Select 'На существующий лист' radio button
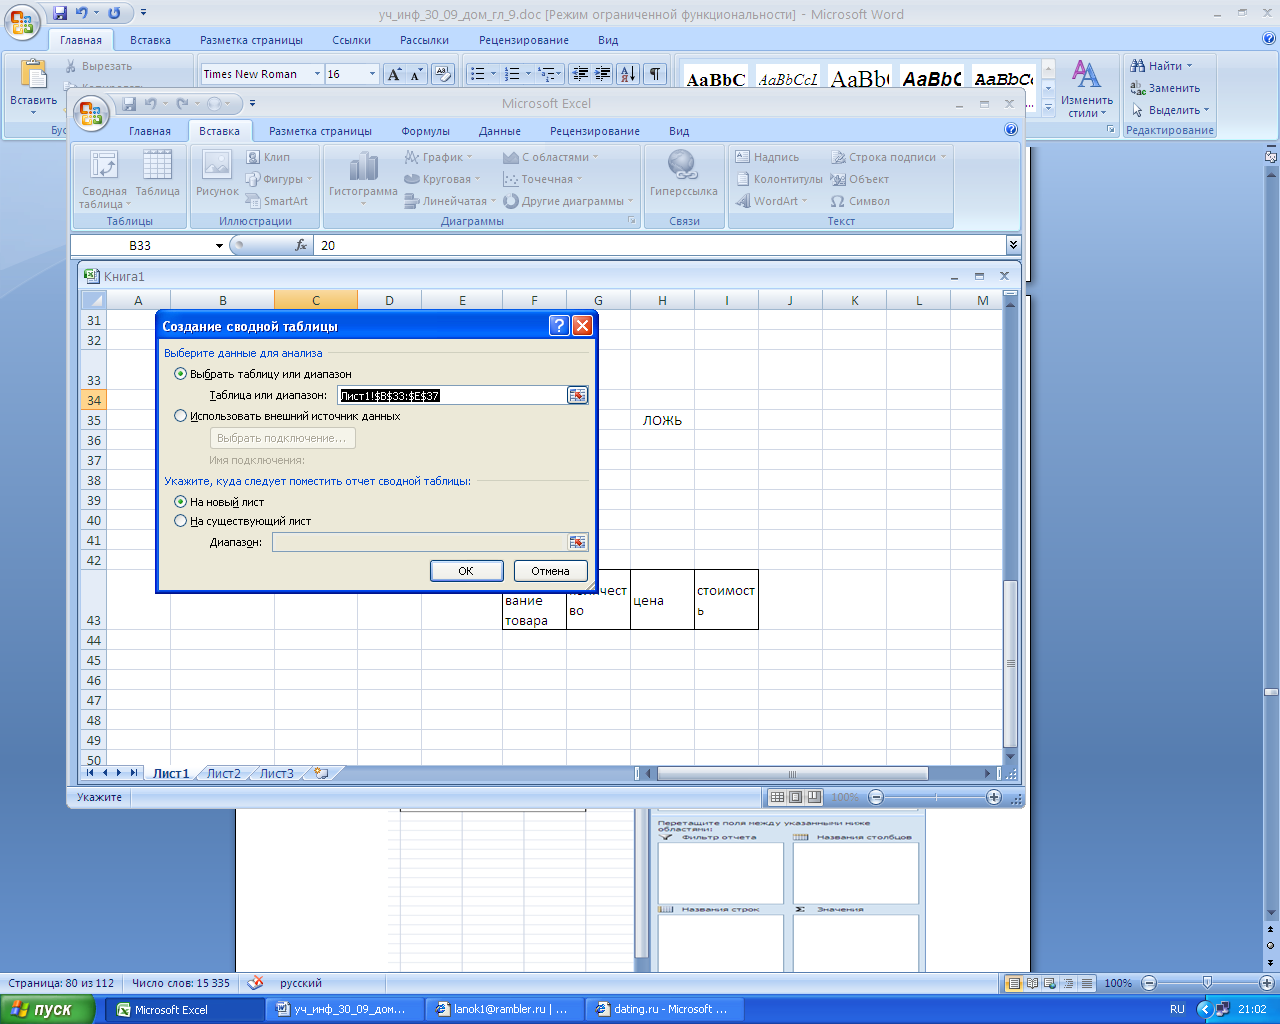The image size is (1280, 1024). [181, 521]
